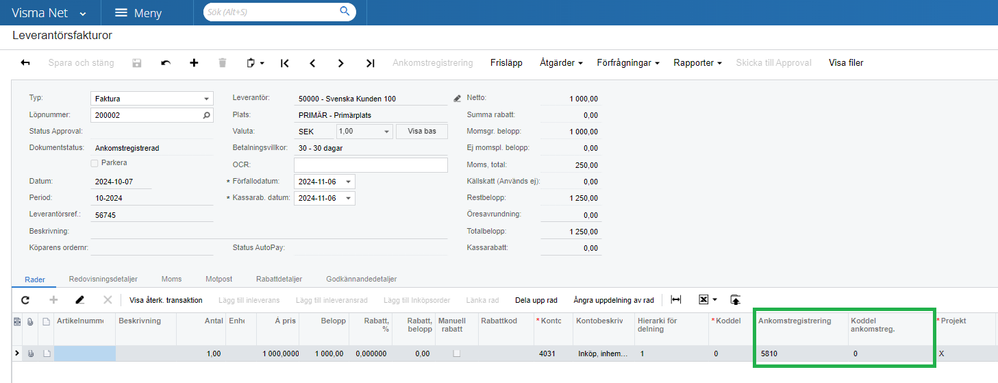Viewport: 998px width, 383px height.
Task: Jump to last record icon
Action: pyautogui.click(x=370, y=63)
